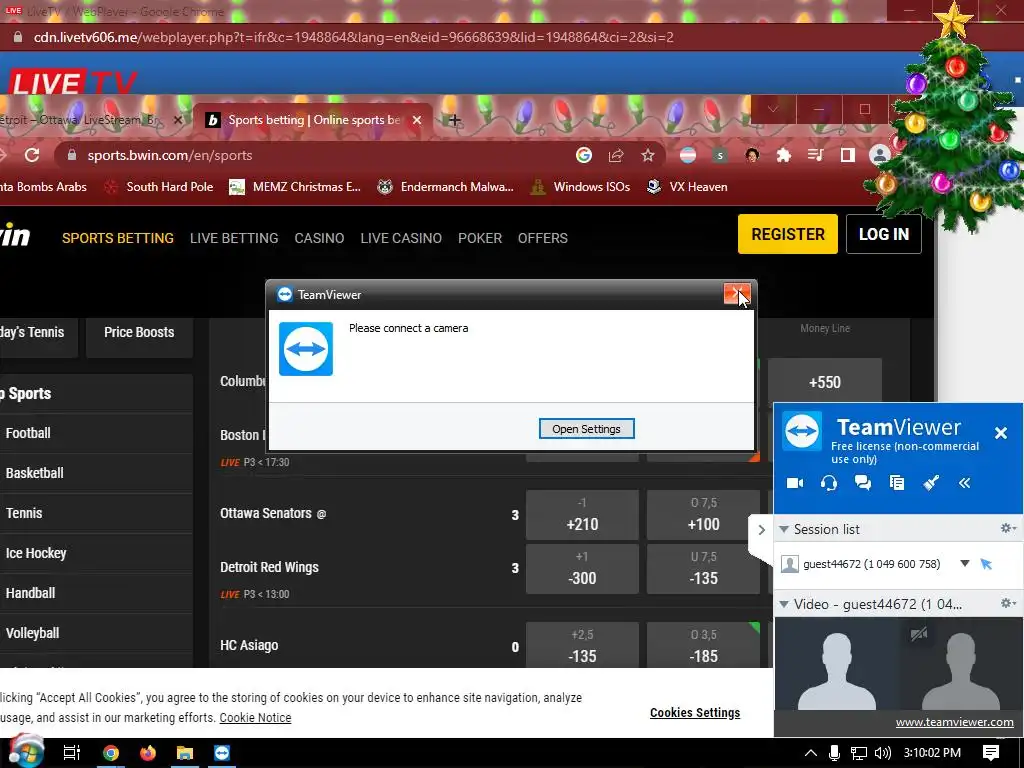
Task: Select Price Boosts tab
Action: [139, 332]
